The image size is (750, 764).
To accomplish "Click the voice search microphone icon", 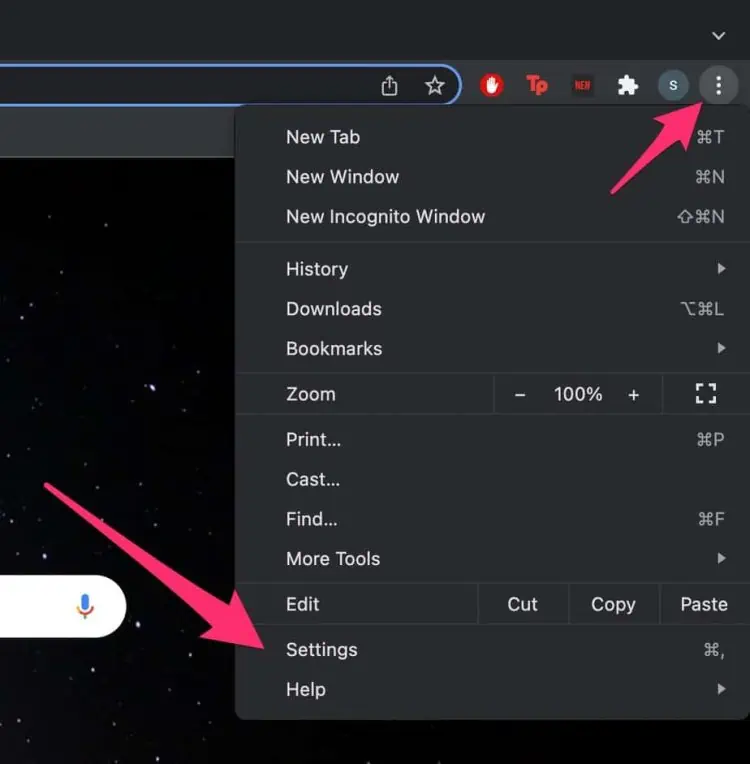I will pos(85,606).
